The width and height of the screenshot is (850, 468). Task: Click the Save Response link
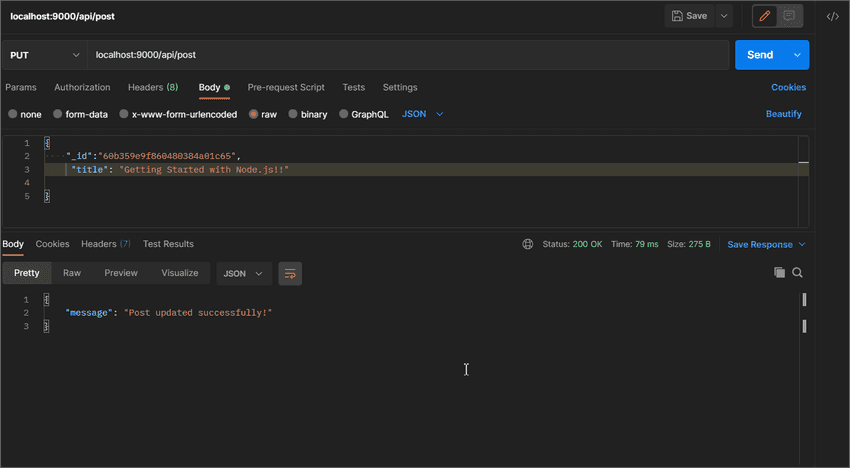coord(759,245)
